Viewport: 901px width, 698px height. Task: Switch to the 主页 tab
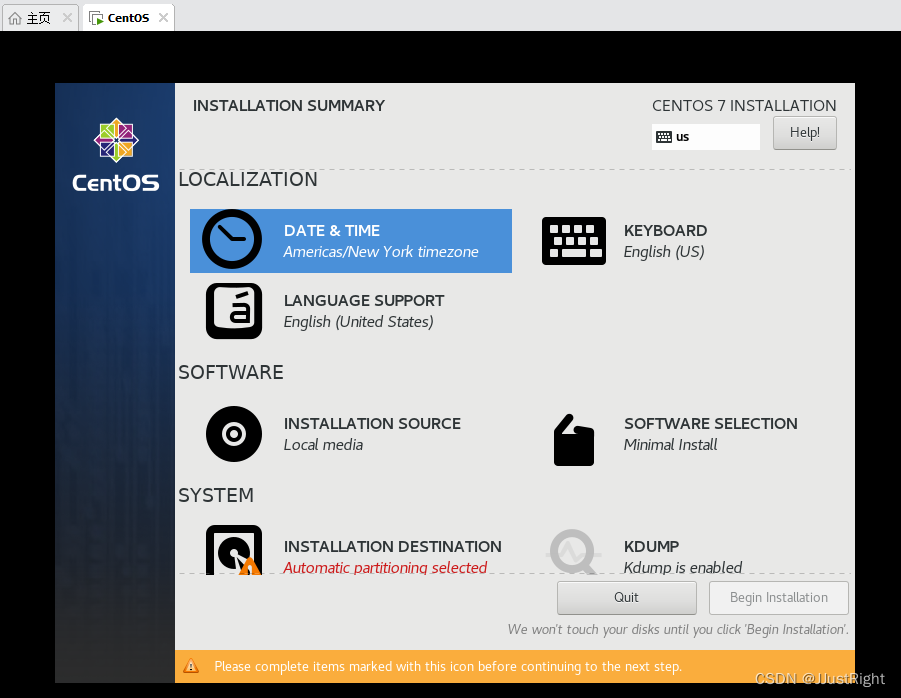click(40, 18)
